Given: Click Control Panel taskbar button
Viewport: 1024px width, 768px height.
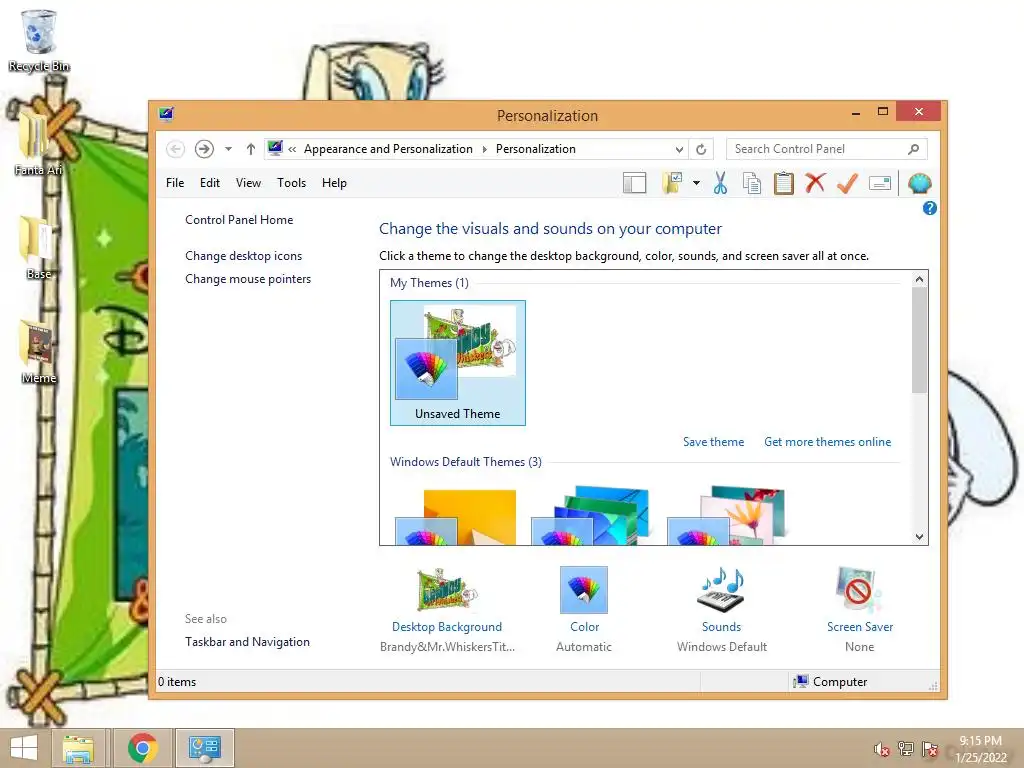Looking at the screenshot, I should 204,748.
